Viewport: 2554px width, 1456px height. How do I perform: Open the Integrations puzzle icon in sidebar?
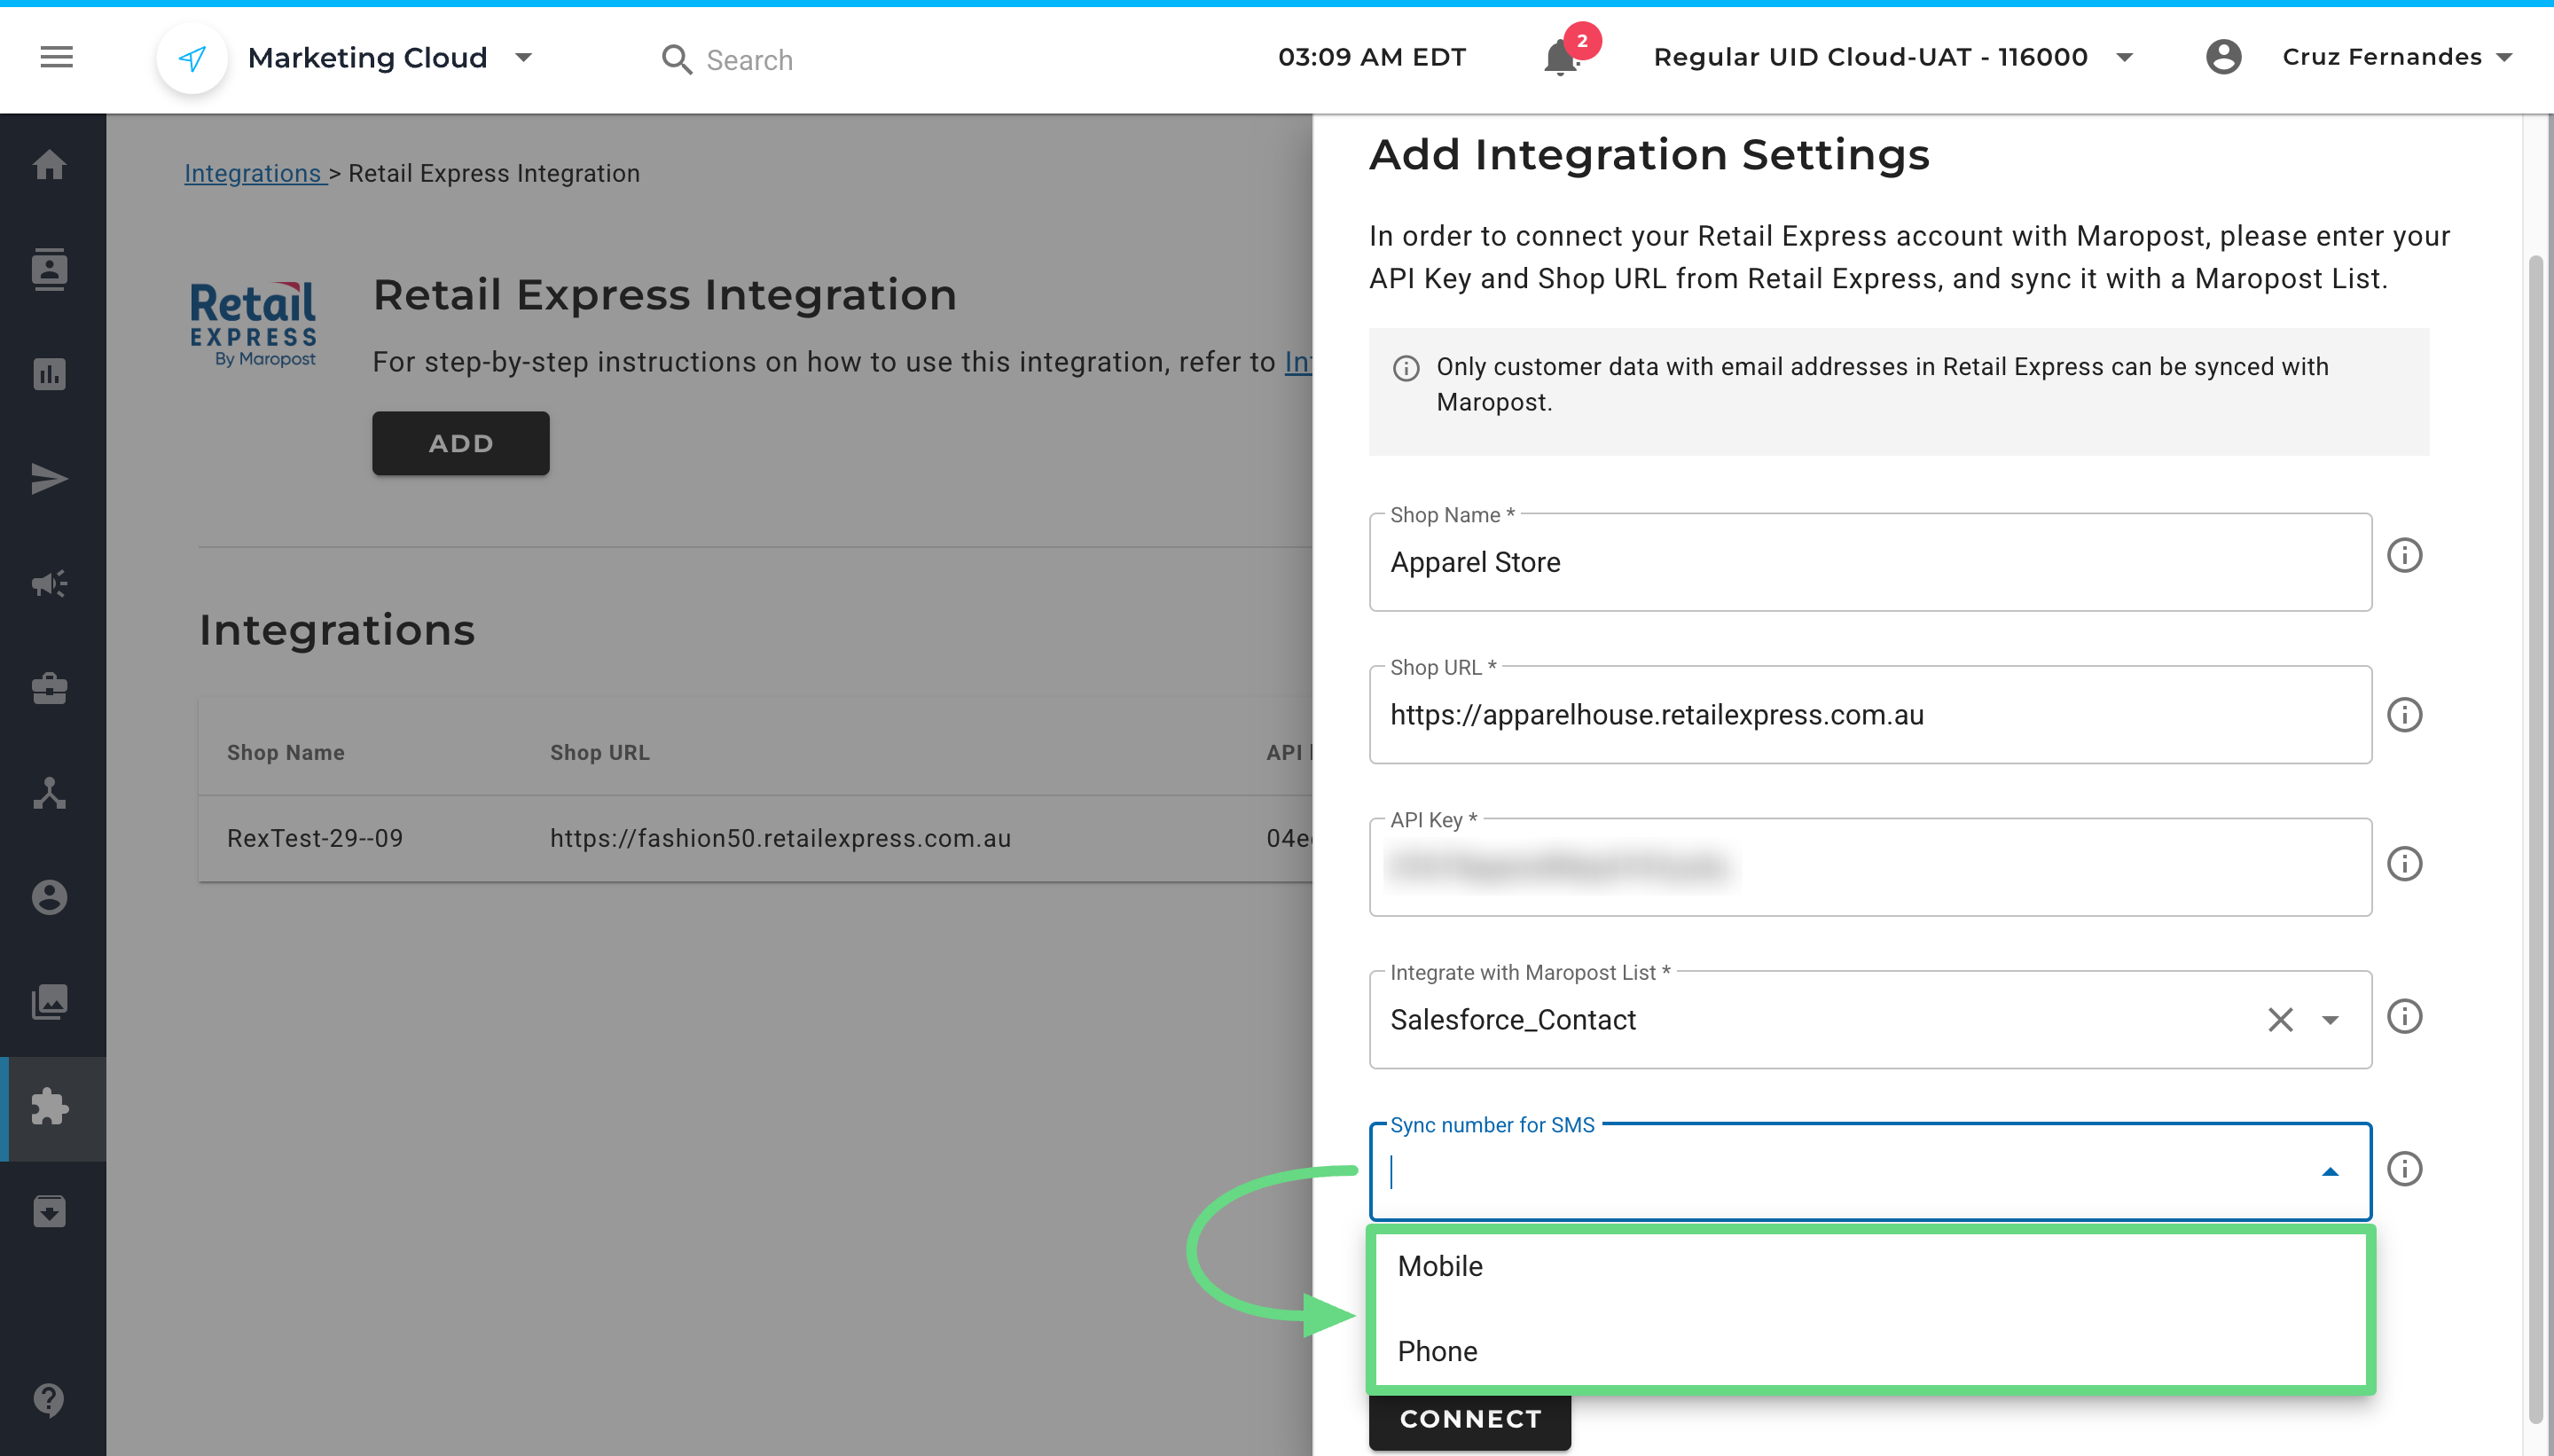pyautogui.click(x=50, y=1107)
